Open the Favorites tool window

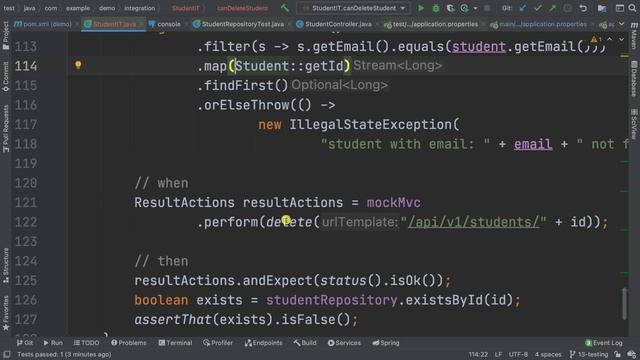[6, 313]
